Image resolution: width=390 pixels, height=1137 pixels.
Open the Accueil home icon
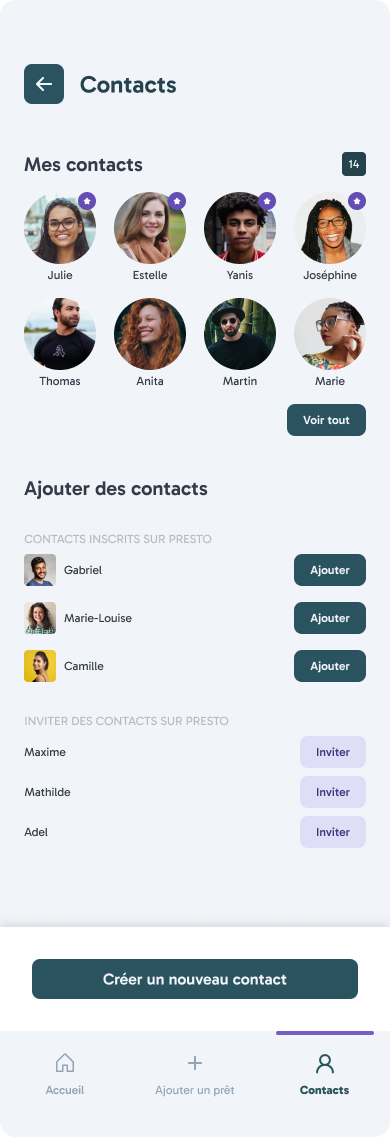(65, 1062)
